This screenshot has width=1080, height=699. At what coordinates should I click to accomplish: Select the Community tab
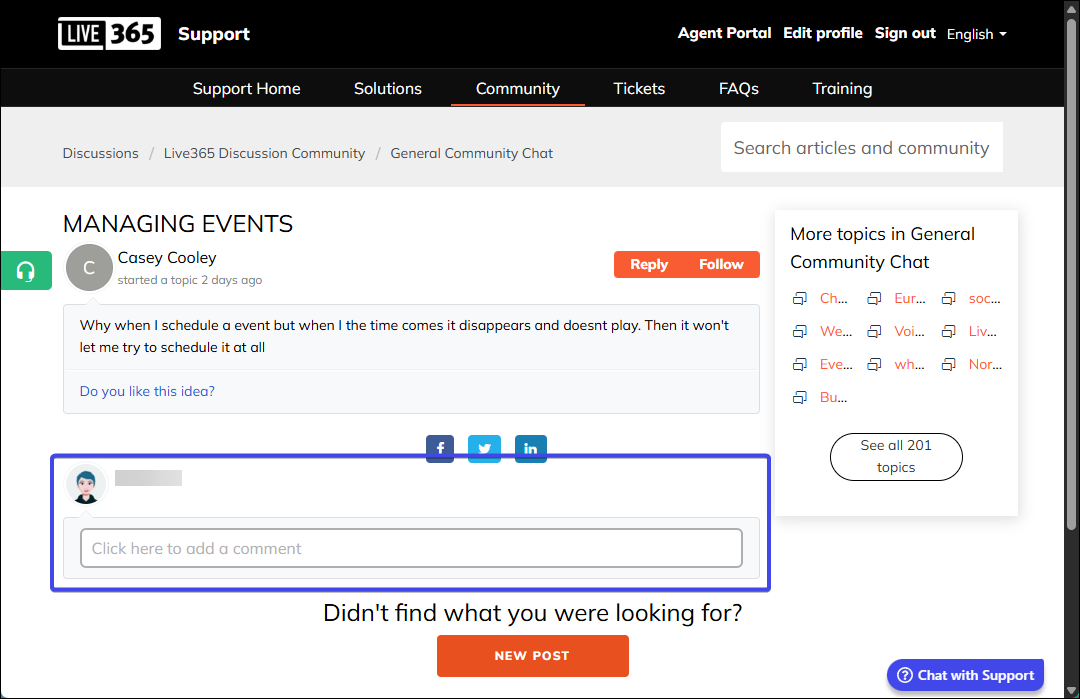click(x=518, y=88)
